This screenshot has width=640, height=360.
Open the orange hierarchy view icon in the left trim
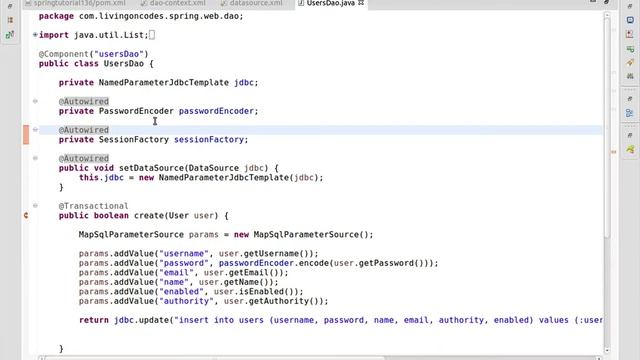click(10, 20)
